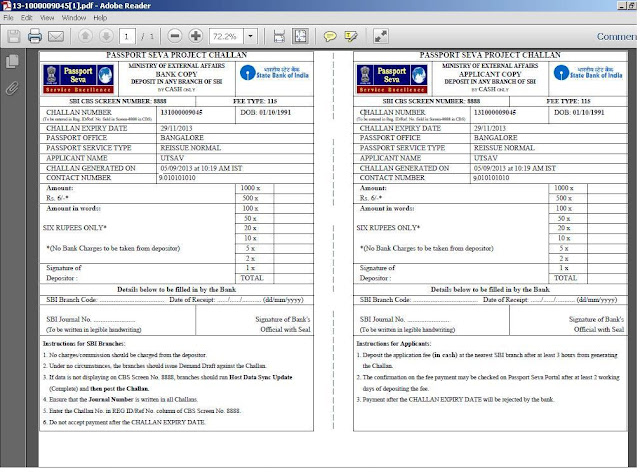The image size is (640, 472).
Task: Click the zoom percentage field showing 72.2%
Action: click(226, 36)
